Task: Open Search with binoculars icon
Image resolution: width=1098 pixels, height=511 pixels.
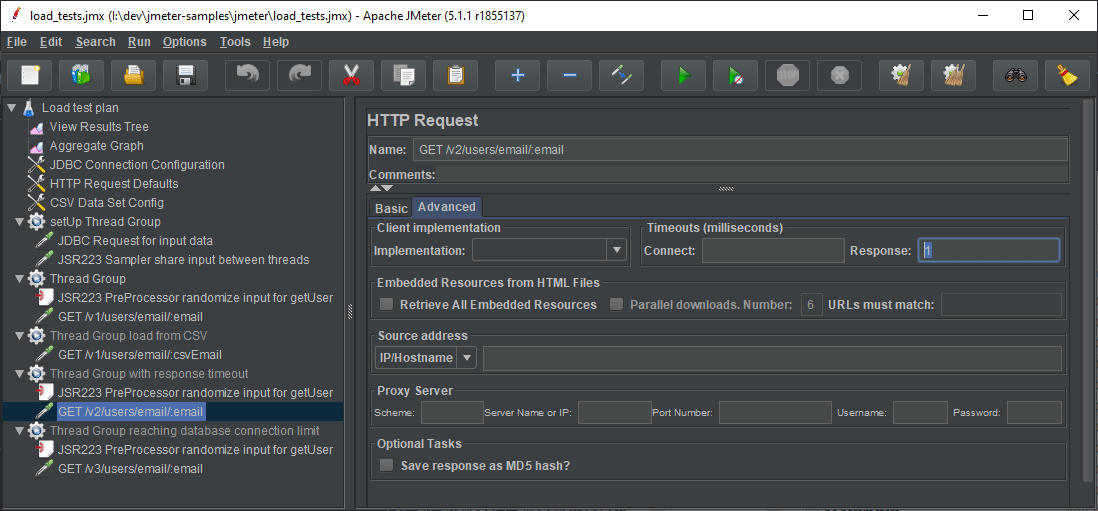Action: (1015, 75)
